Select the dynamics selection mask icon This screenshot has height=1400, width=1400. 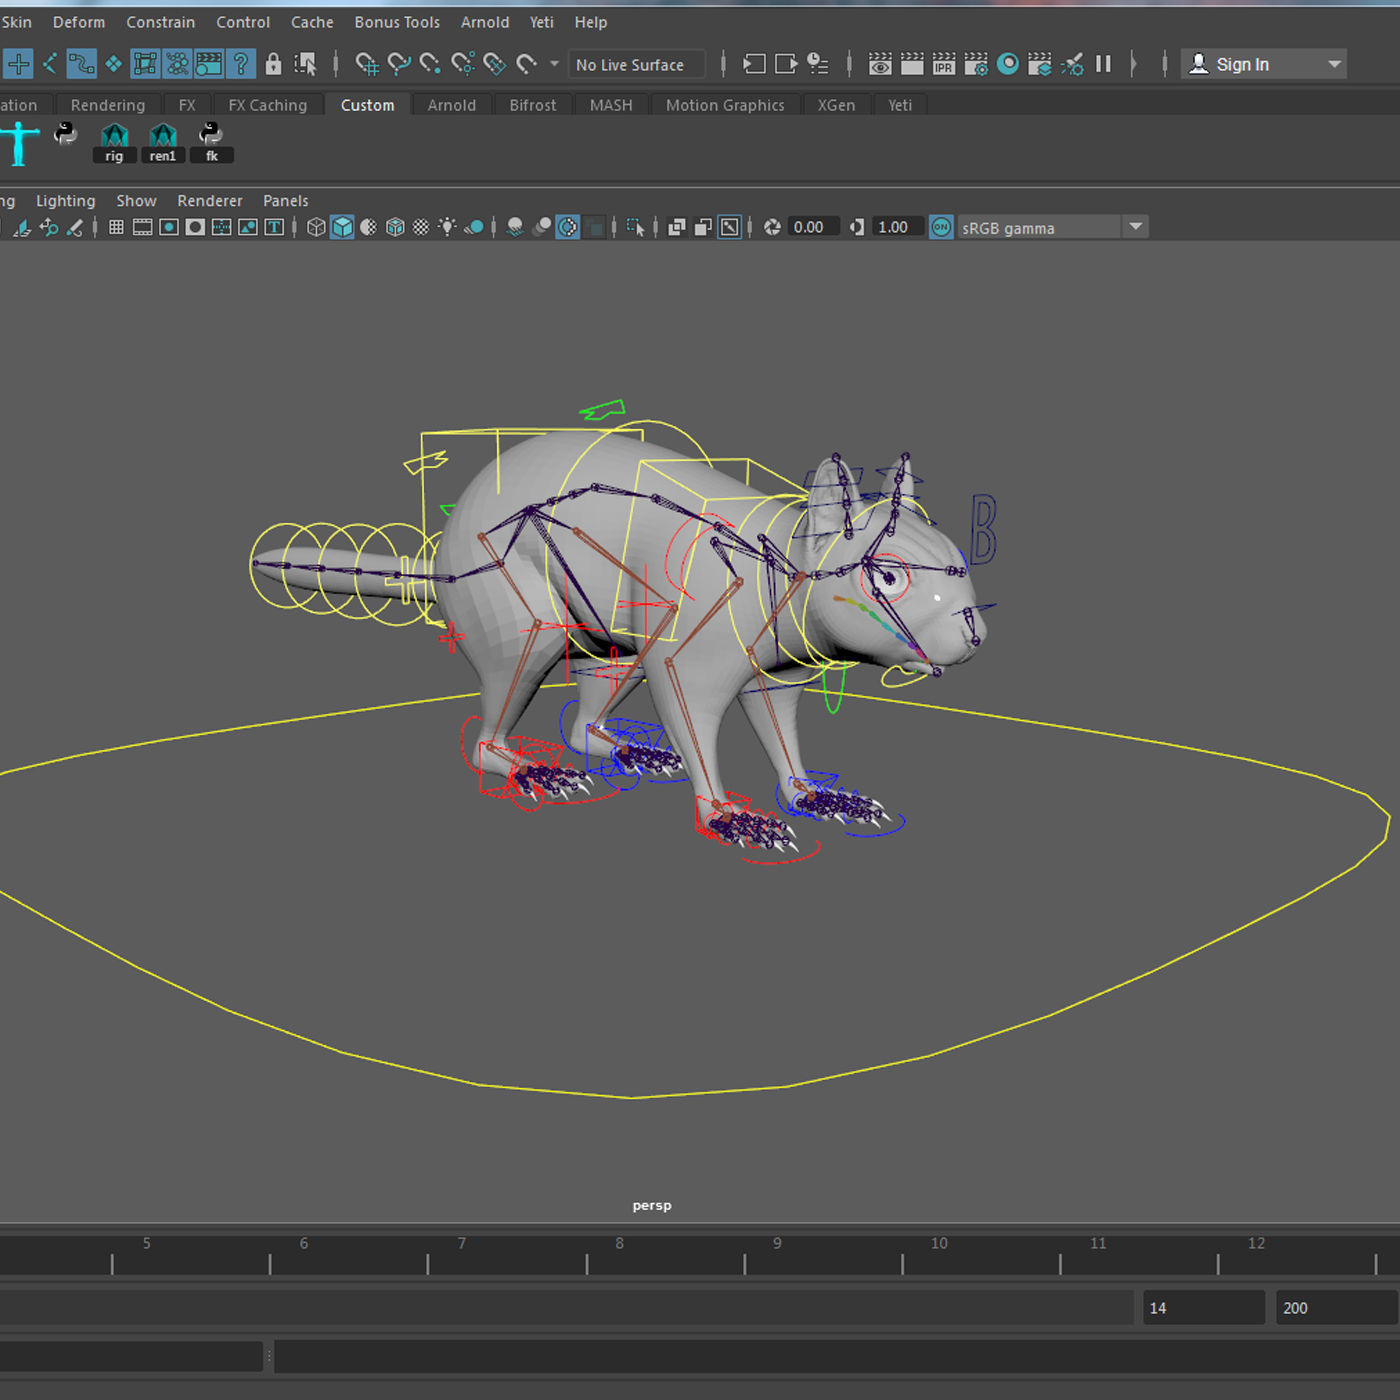pos(177,64)
